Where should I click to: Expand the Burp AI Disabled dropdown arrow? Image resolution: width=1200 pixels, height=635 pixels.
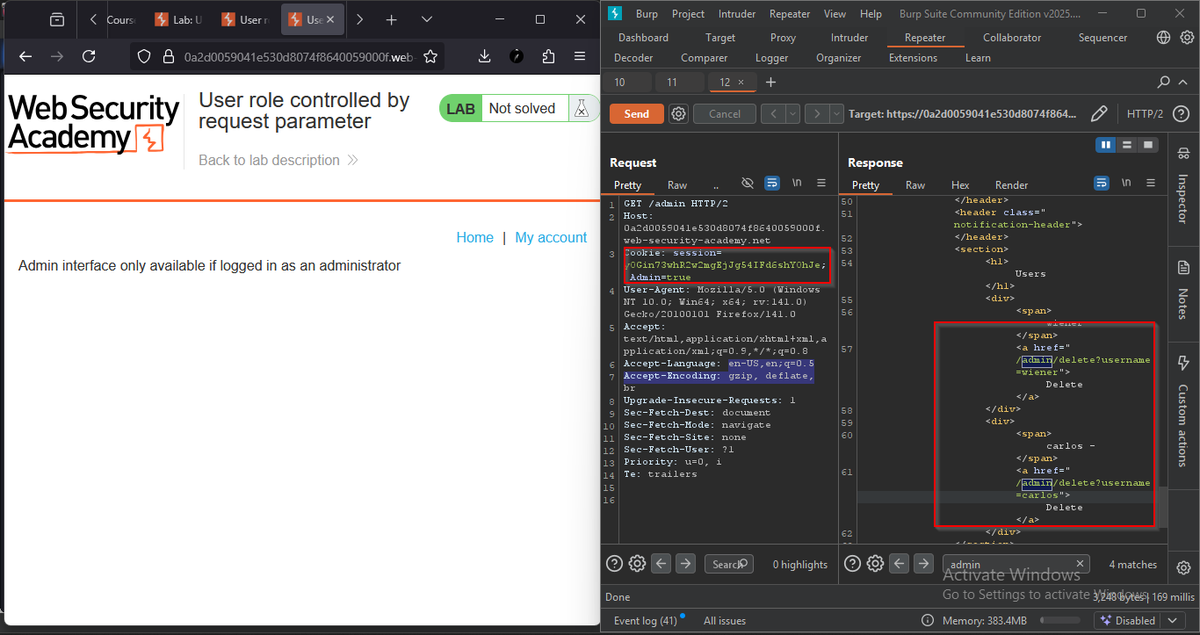[1171, 621]
